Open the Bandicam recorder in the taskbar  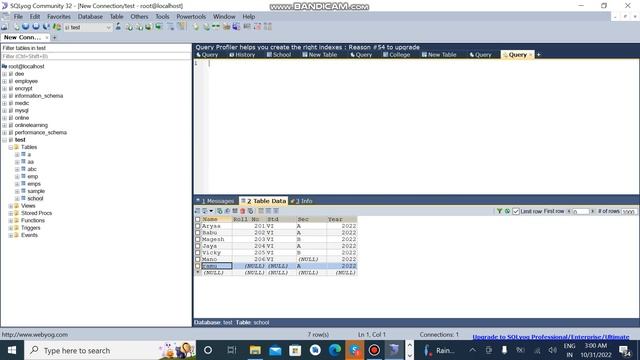pyautogui.click(x=374, y=350)
